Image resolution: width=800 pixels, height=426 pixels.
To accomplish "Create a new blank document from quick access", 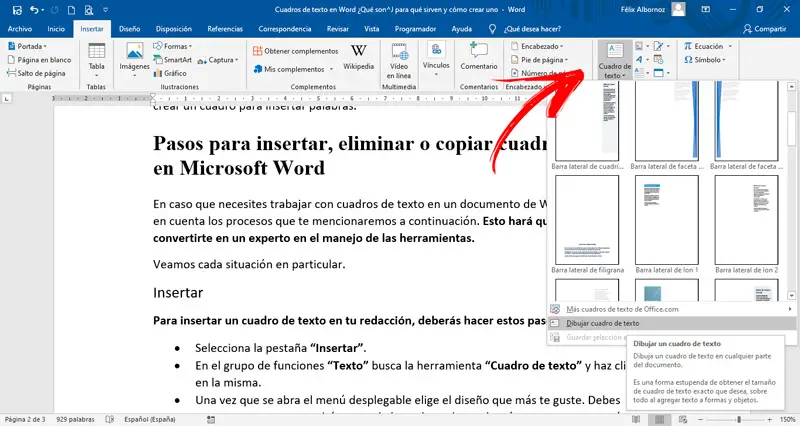I will 71,10.
